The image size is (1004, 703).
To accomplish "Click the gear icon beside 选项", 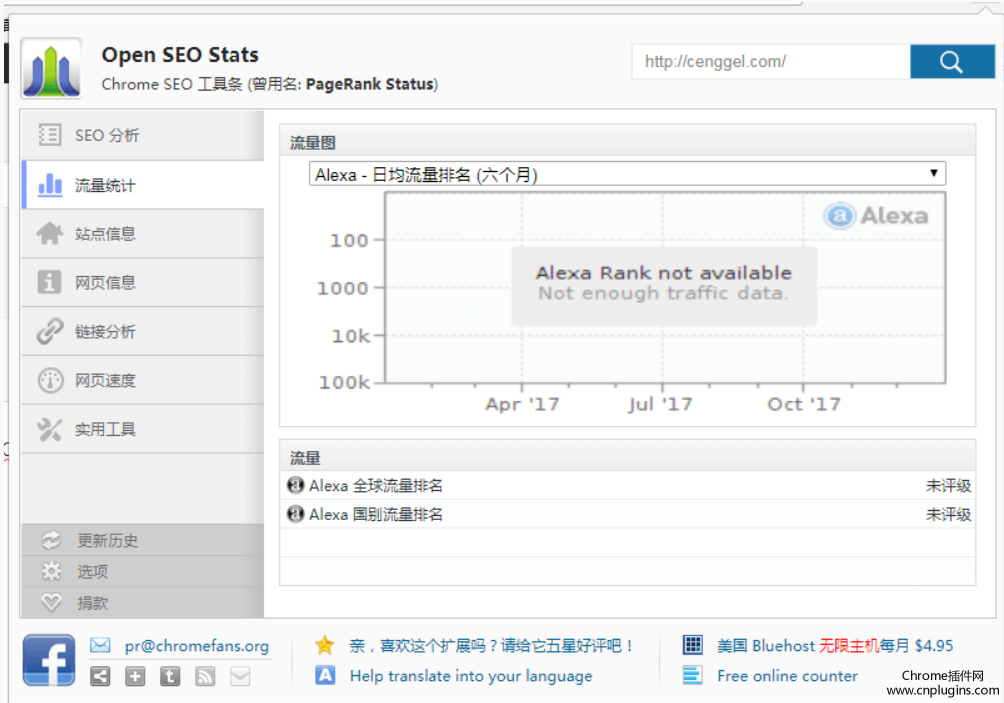I will (x=51, y=571).
